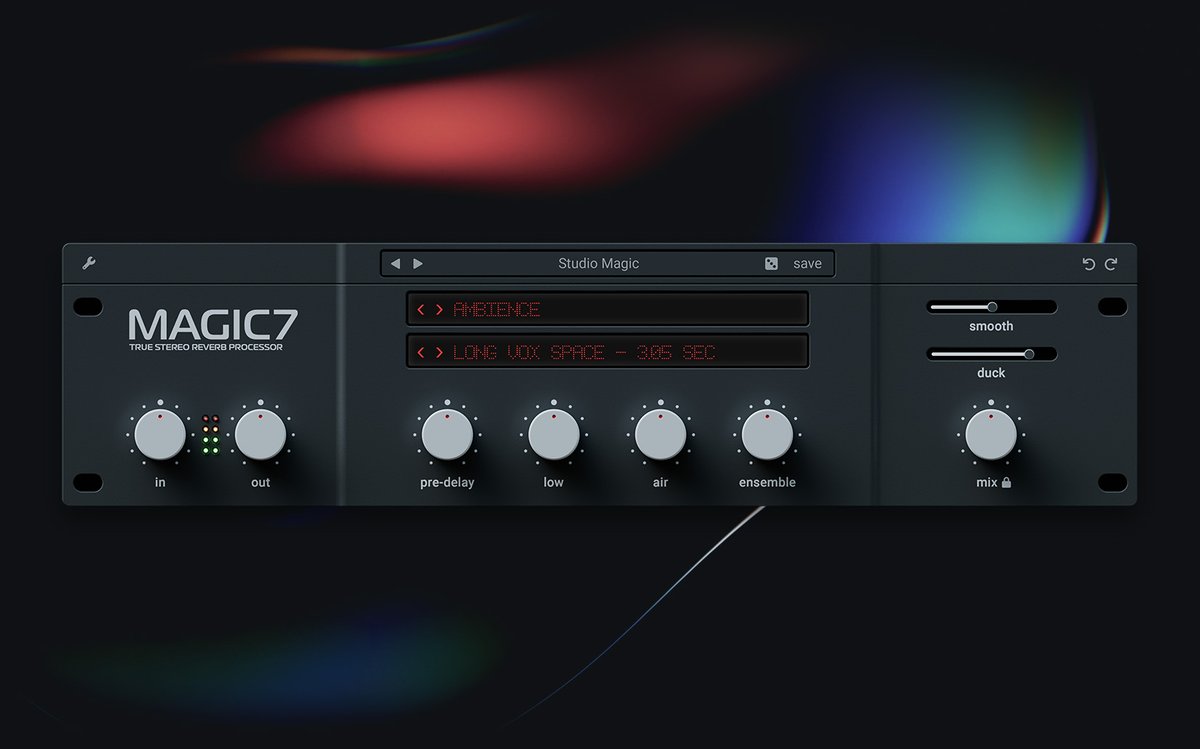Open the settings wrench menu
The height and width of the screenshot is (749, 1200).
[x=89, y=263]
